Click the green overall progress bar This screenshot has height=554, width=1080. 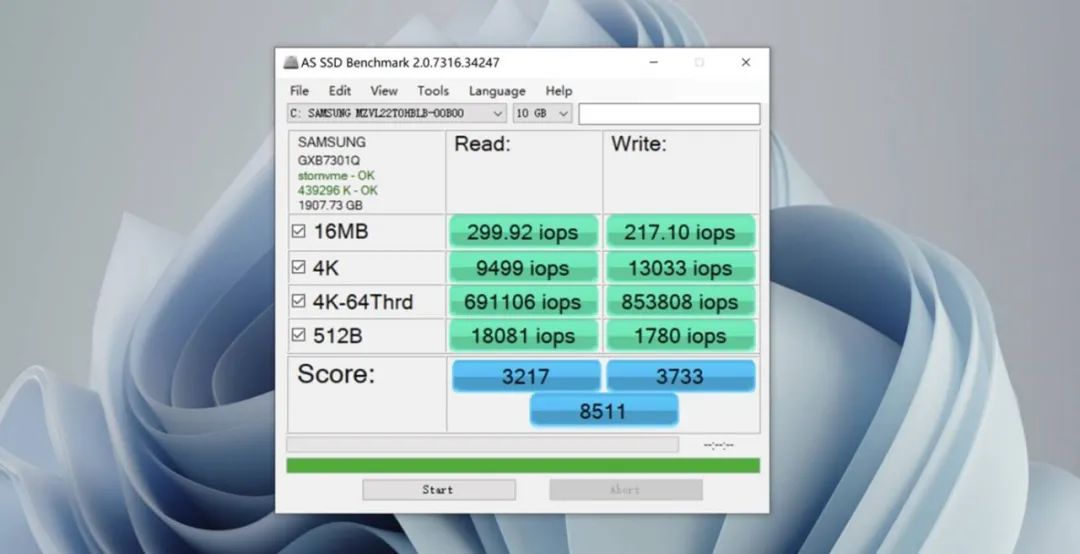pyautogui.click(x=523, y=466)
